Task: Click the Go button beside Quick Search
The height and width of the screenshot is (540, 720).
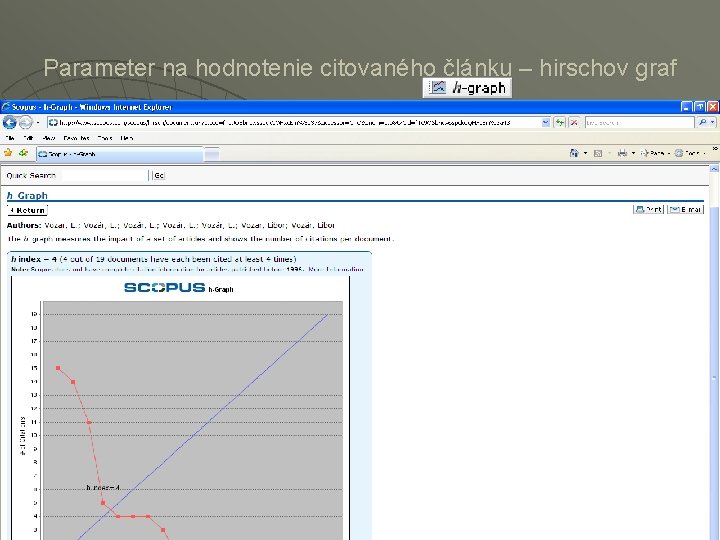Action: pos(158,175)
